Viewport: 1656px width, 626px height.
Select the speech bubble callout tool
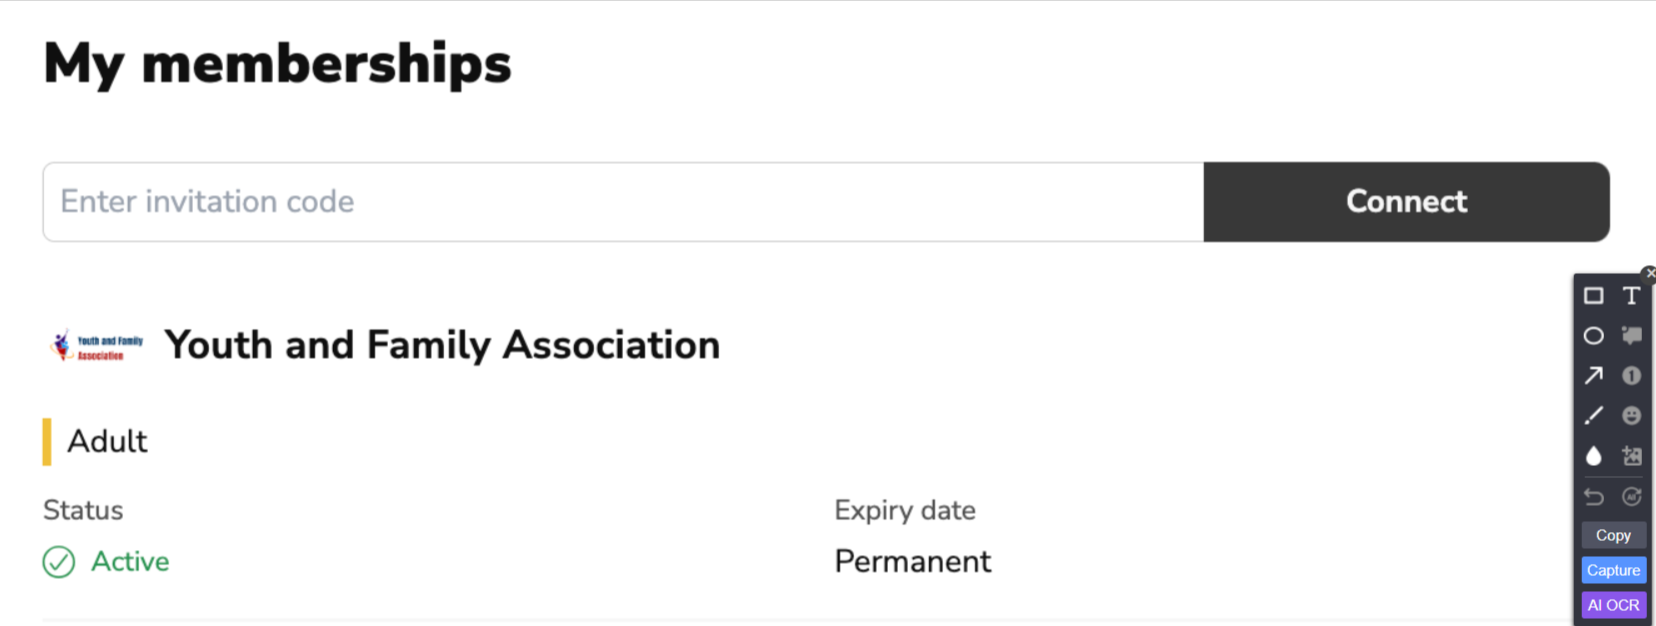pos(1631,336)
